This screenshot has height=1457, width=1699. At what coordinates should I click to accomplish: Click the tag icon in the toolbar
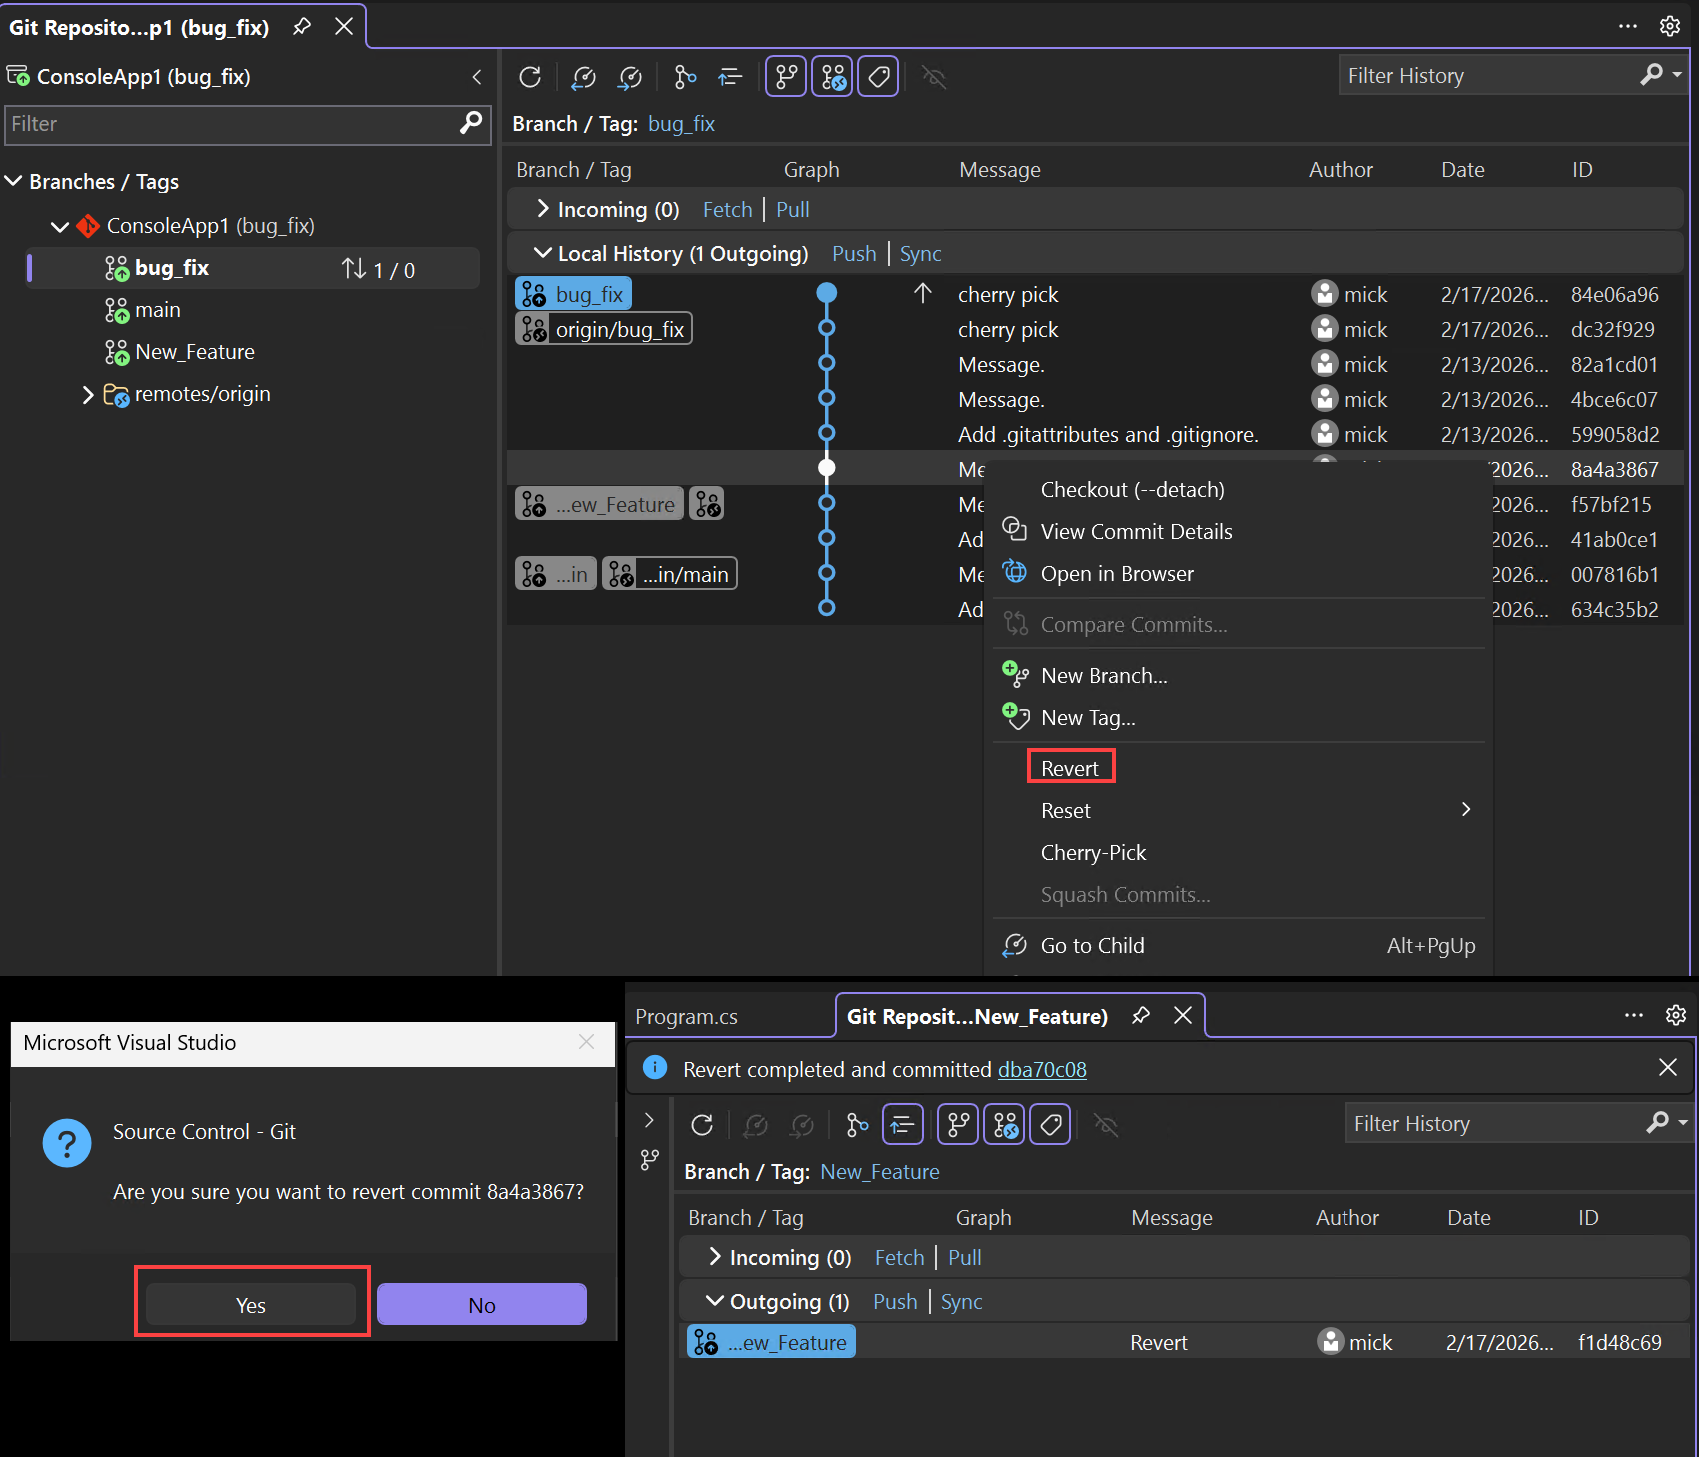tap(877, 75)
